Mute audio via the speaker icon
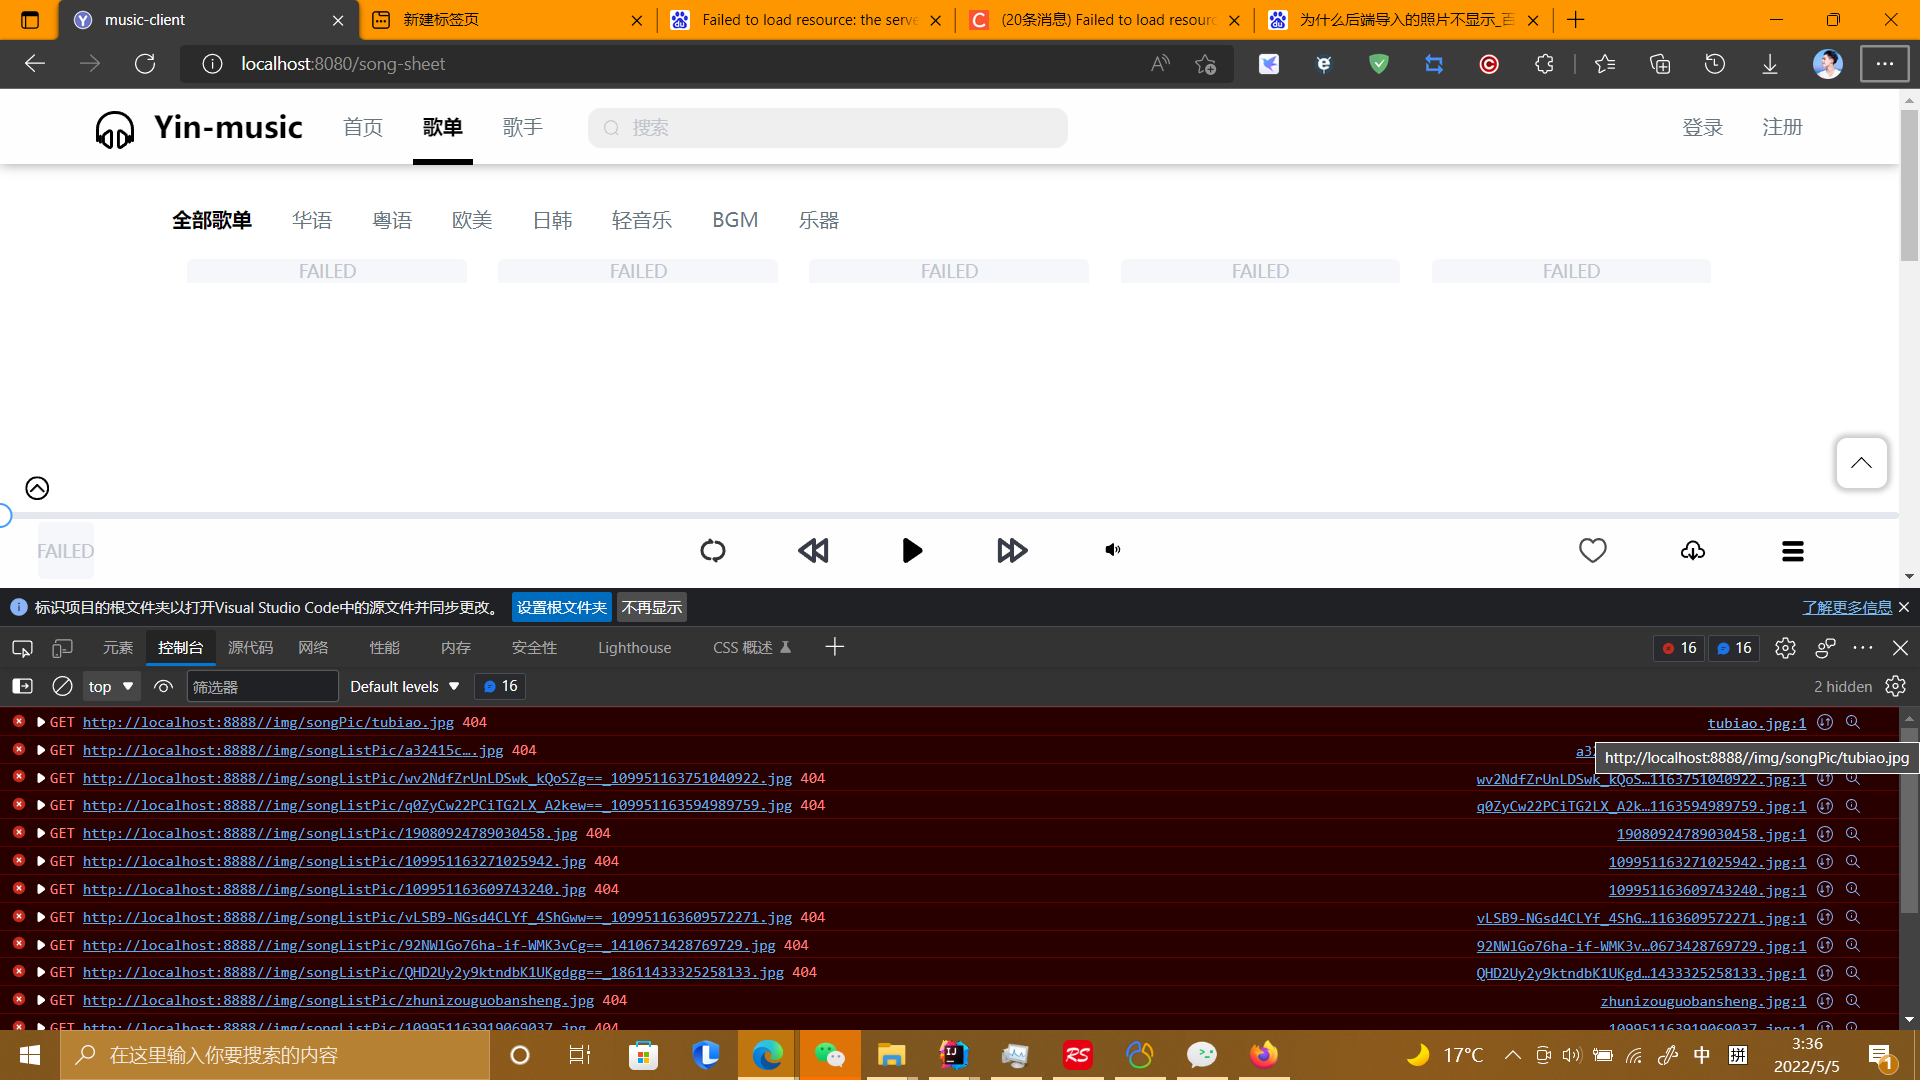 pos(1111,549)
